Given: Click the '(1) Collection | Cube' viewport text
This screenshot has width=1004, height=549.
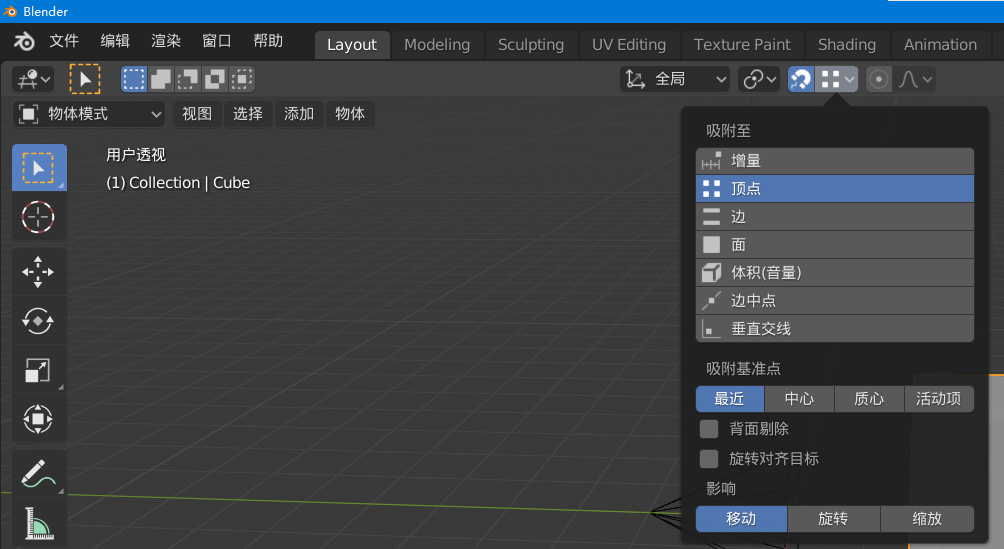Looking at the screenshot, I should [178, 183].
